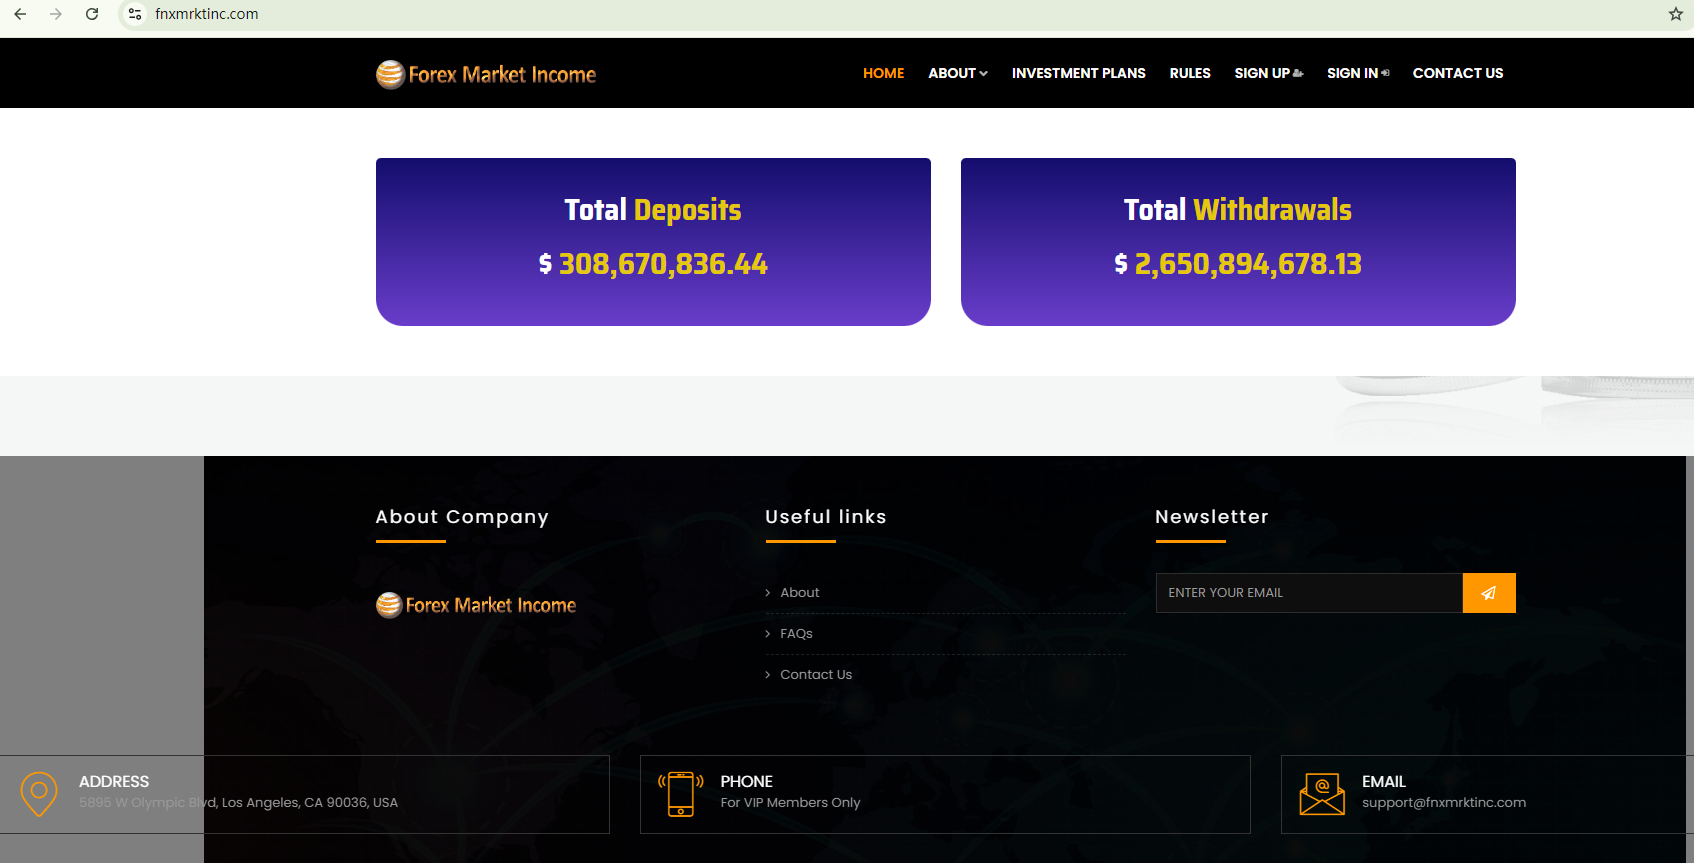Open the HOME menu item
Viewport: 1694px width, 863px height.
tap(884, 73)
